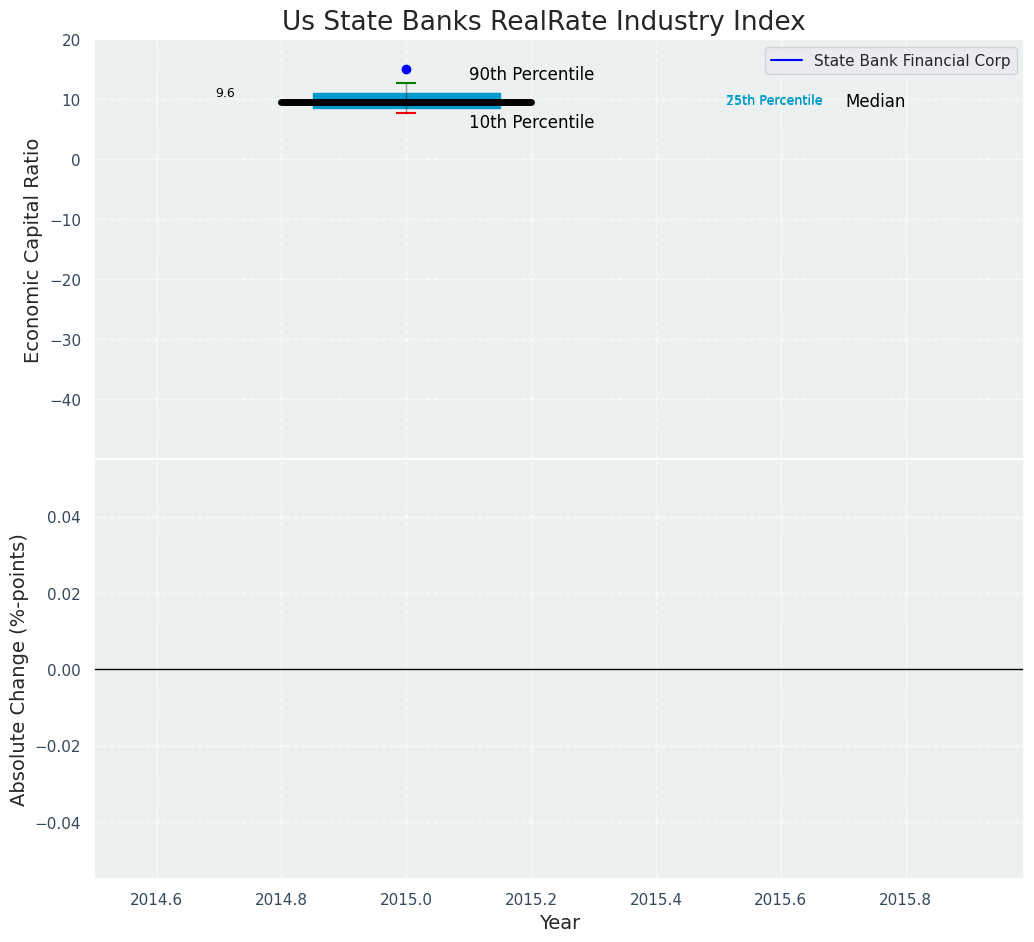This screenshot has height=942, width=1034.
Task: Click the chart title text
Action: [543, 21]
